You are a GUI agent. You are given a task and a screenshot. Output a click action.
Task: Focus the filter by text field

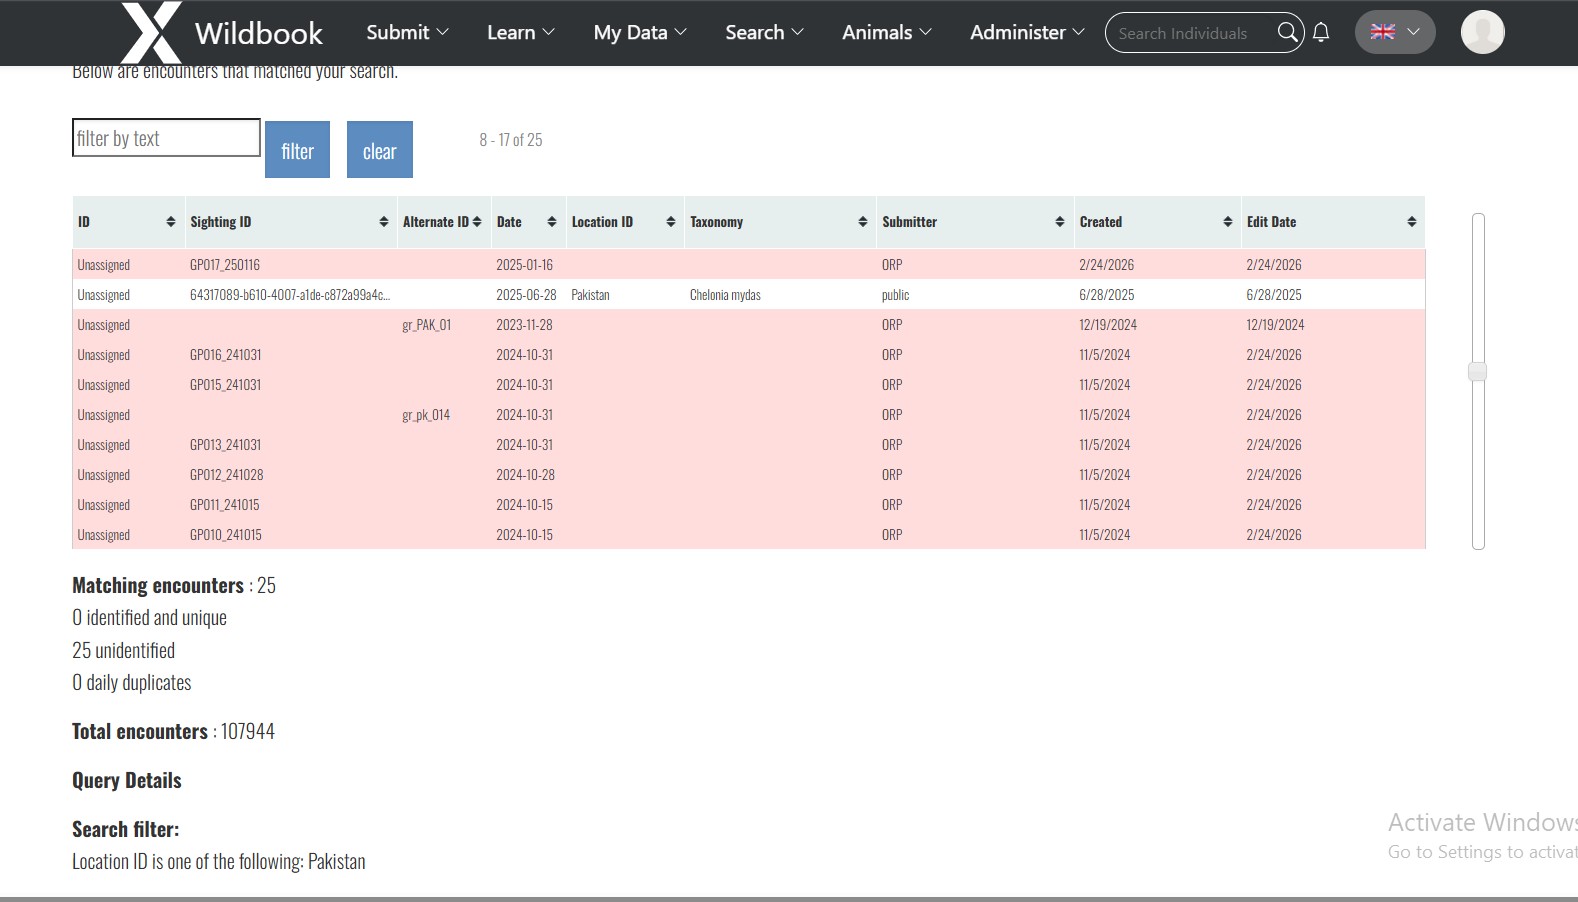(x=166, y=138)
